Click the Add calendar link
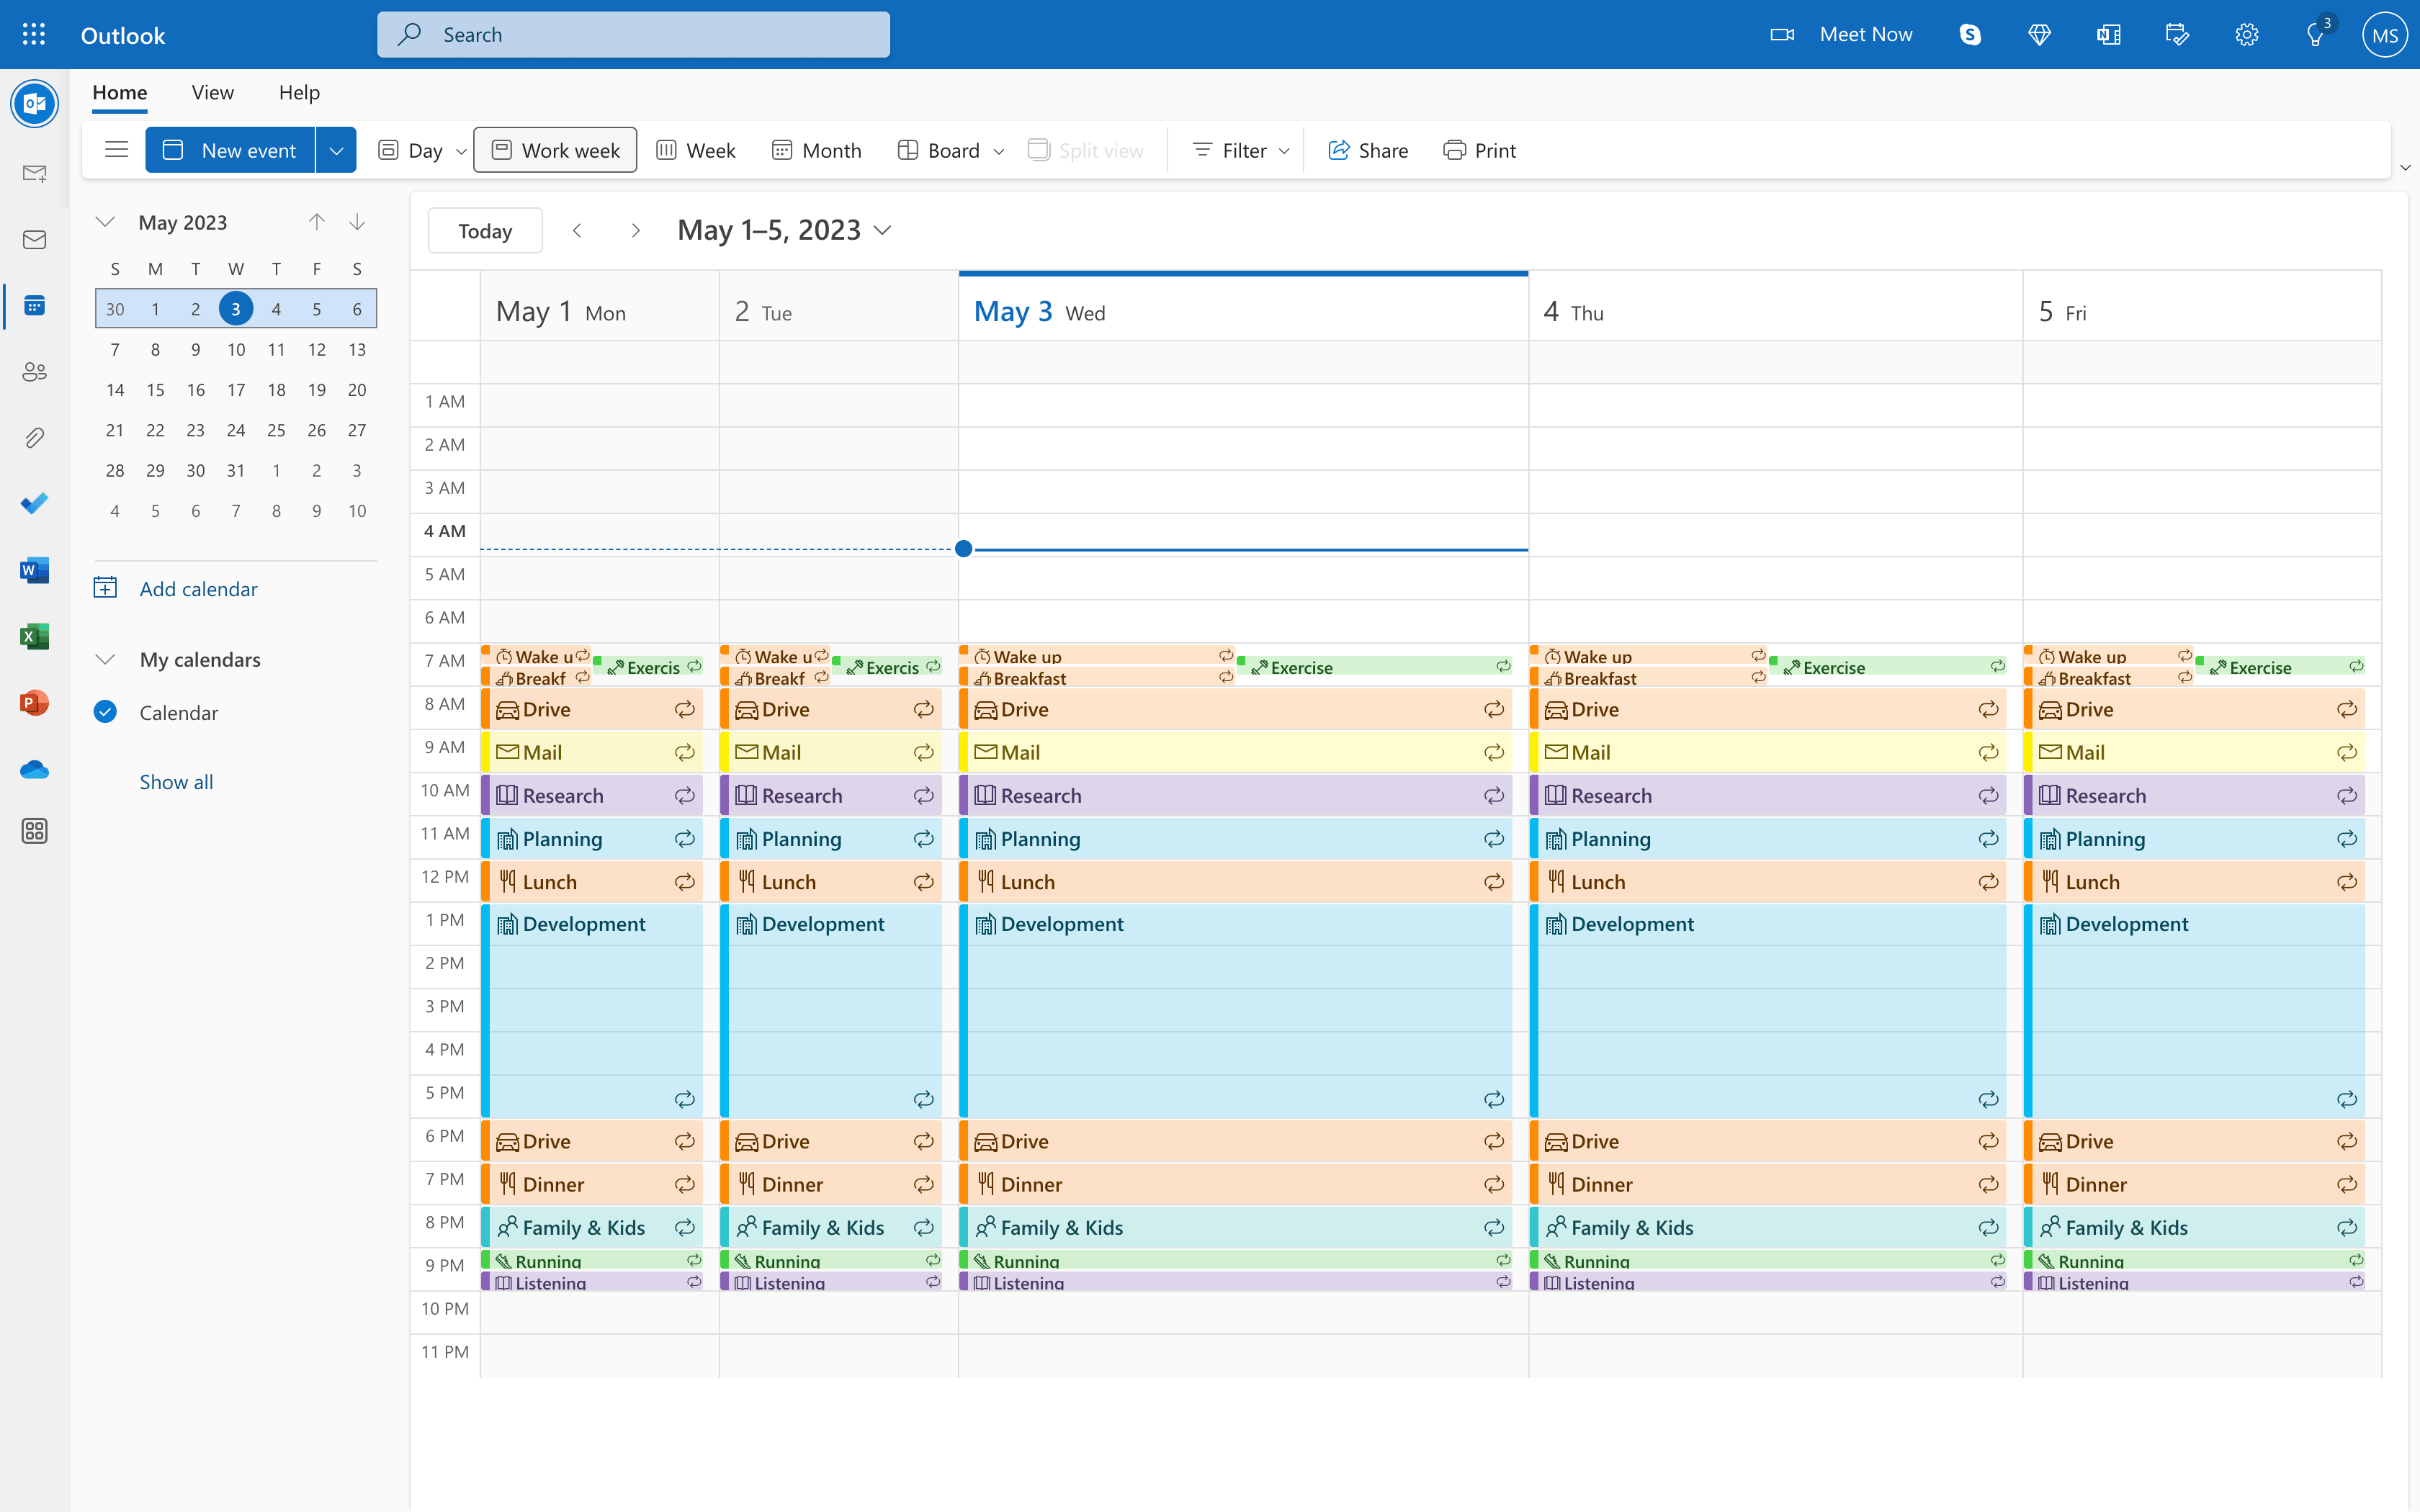2420x1512 pixels. coord(197,589)
